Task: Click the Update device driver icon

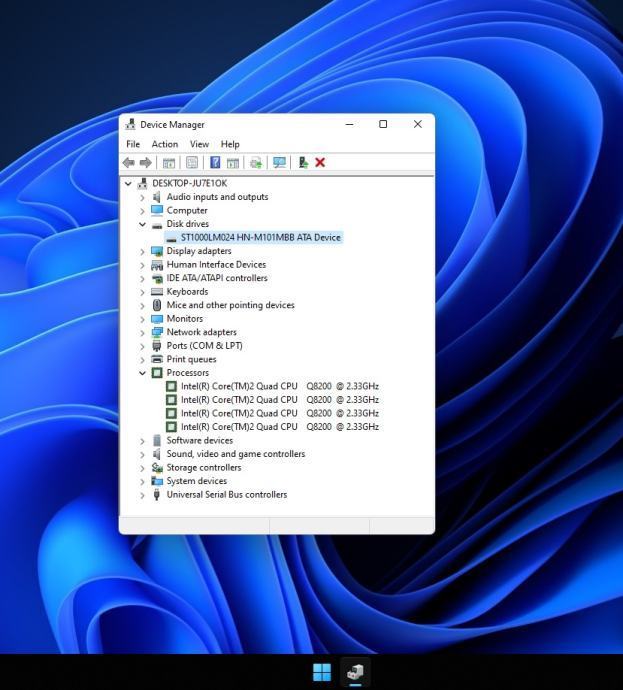Action: click(303, 162)
